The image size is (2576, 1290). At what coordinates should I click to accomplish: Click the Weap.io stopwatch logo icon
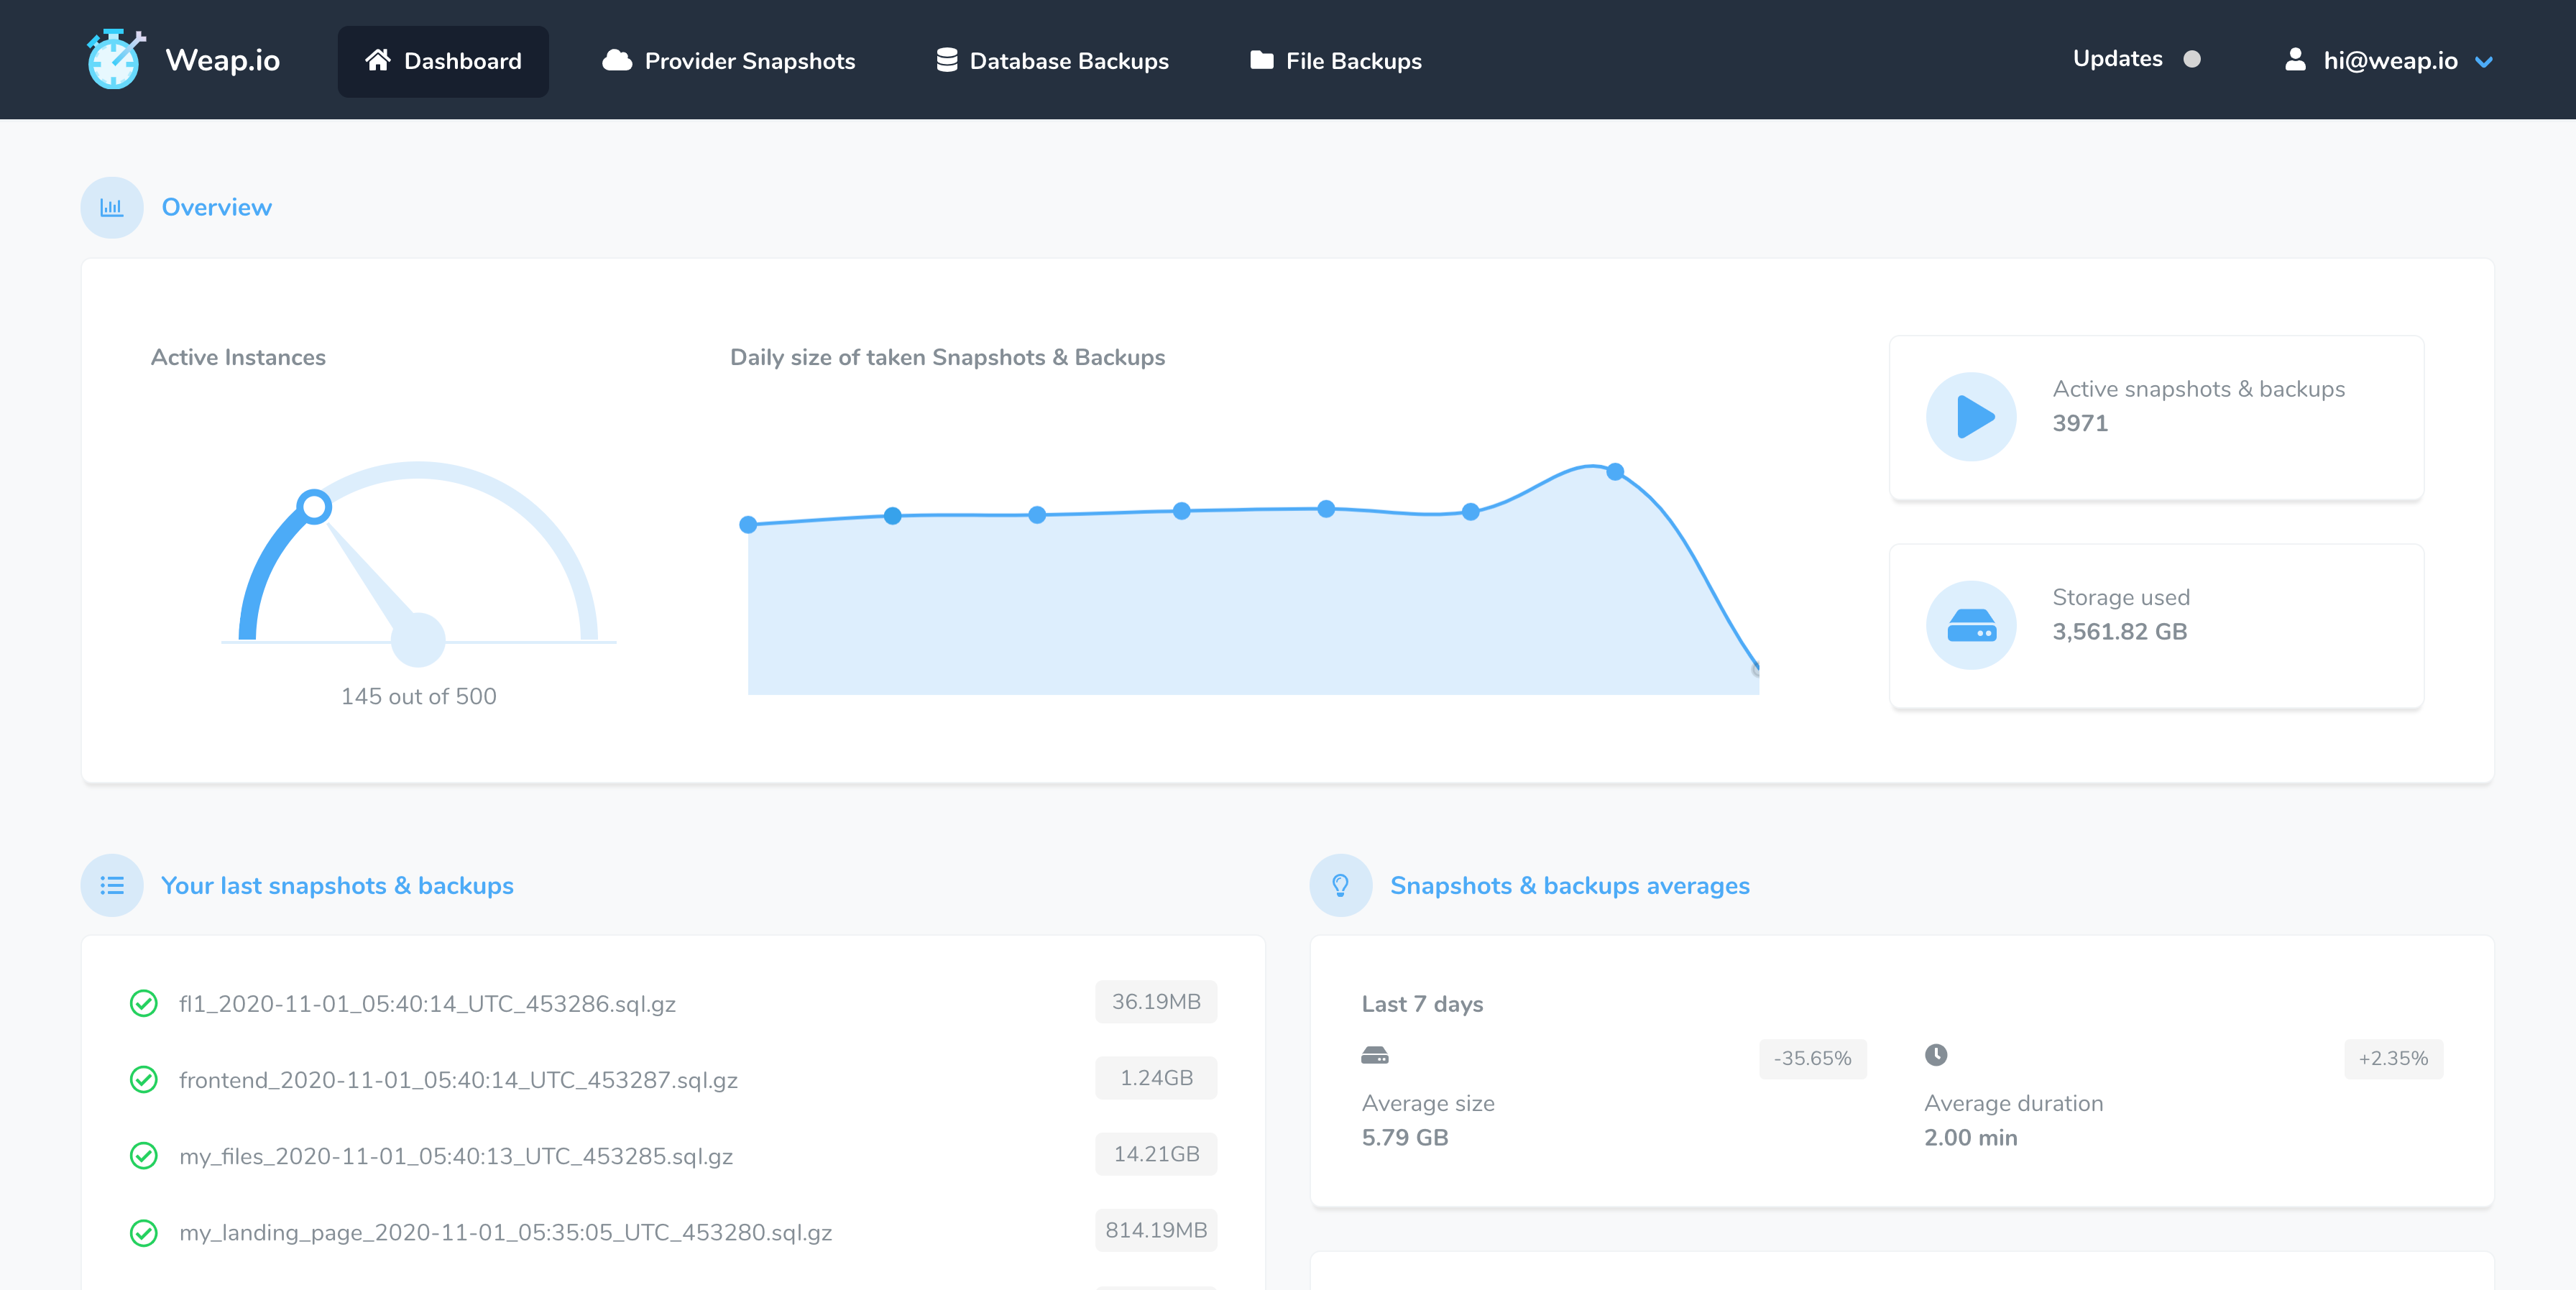(x=115, y=59)
